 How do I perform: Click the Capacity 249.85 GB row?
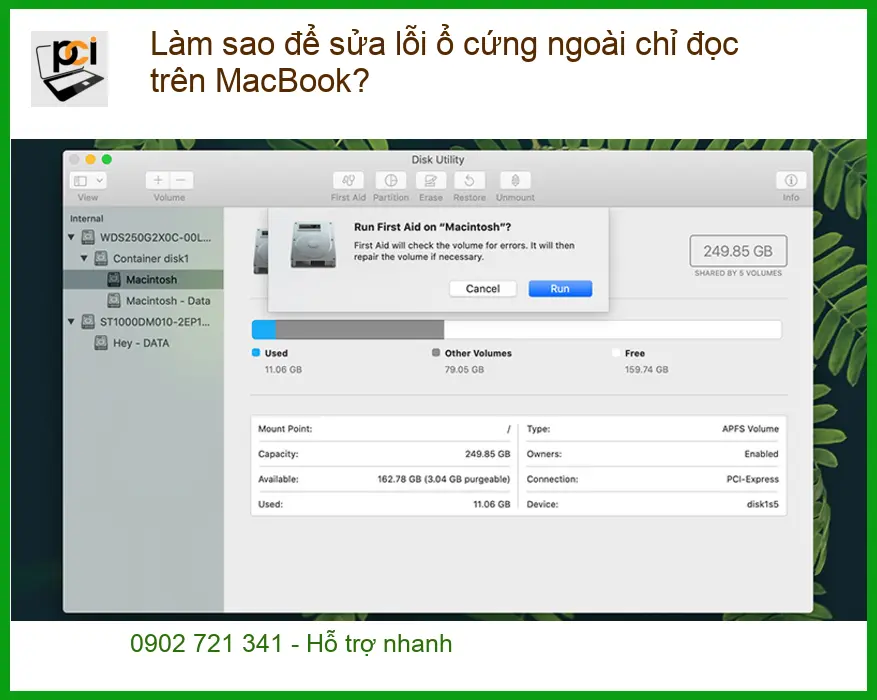coord(384,454)
